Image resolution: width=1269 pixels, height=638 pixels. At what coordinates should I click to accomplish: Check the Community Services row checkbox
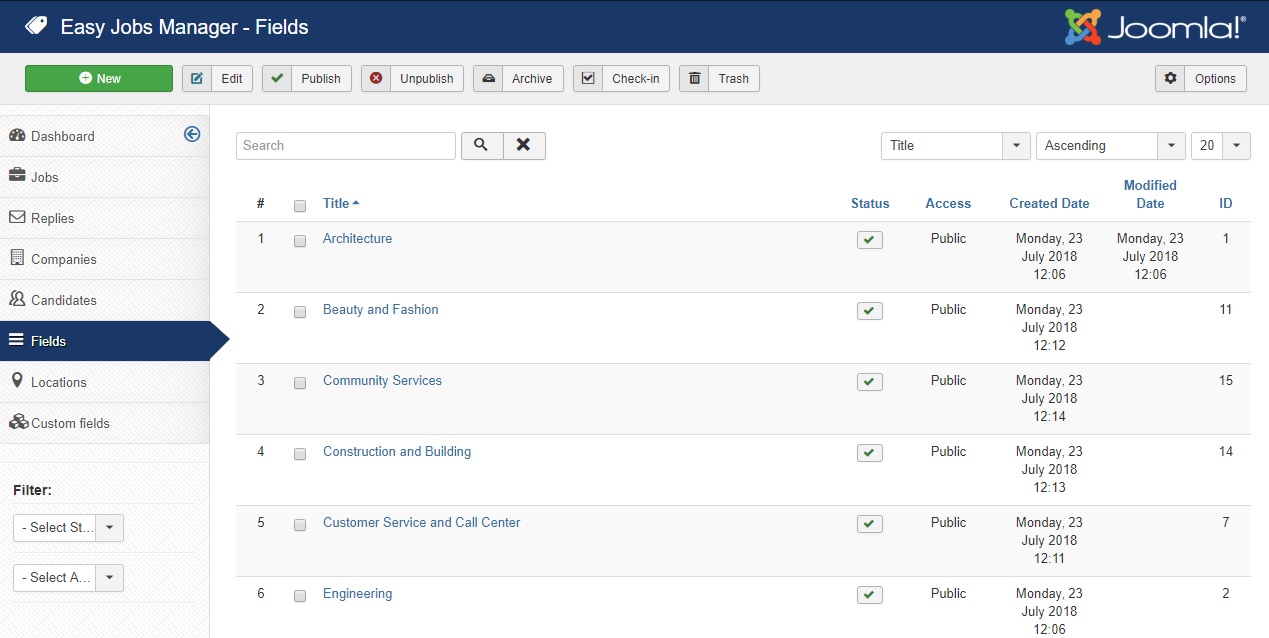[x=300, y=383]
